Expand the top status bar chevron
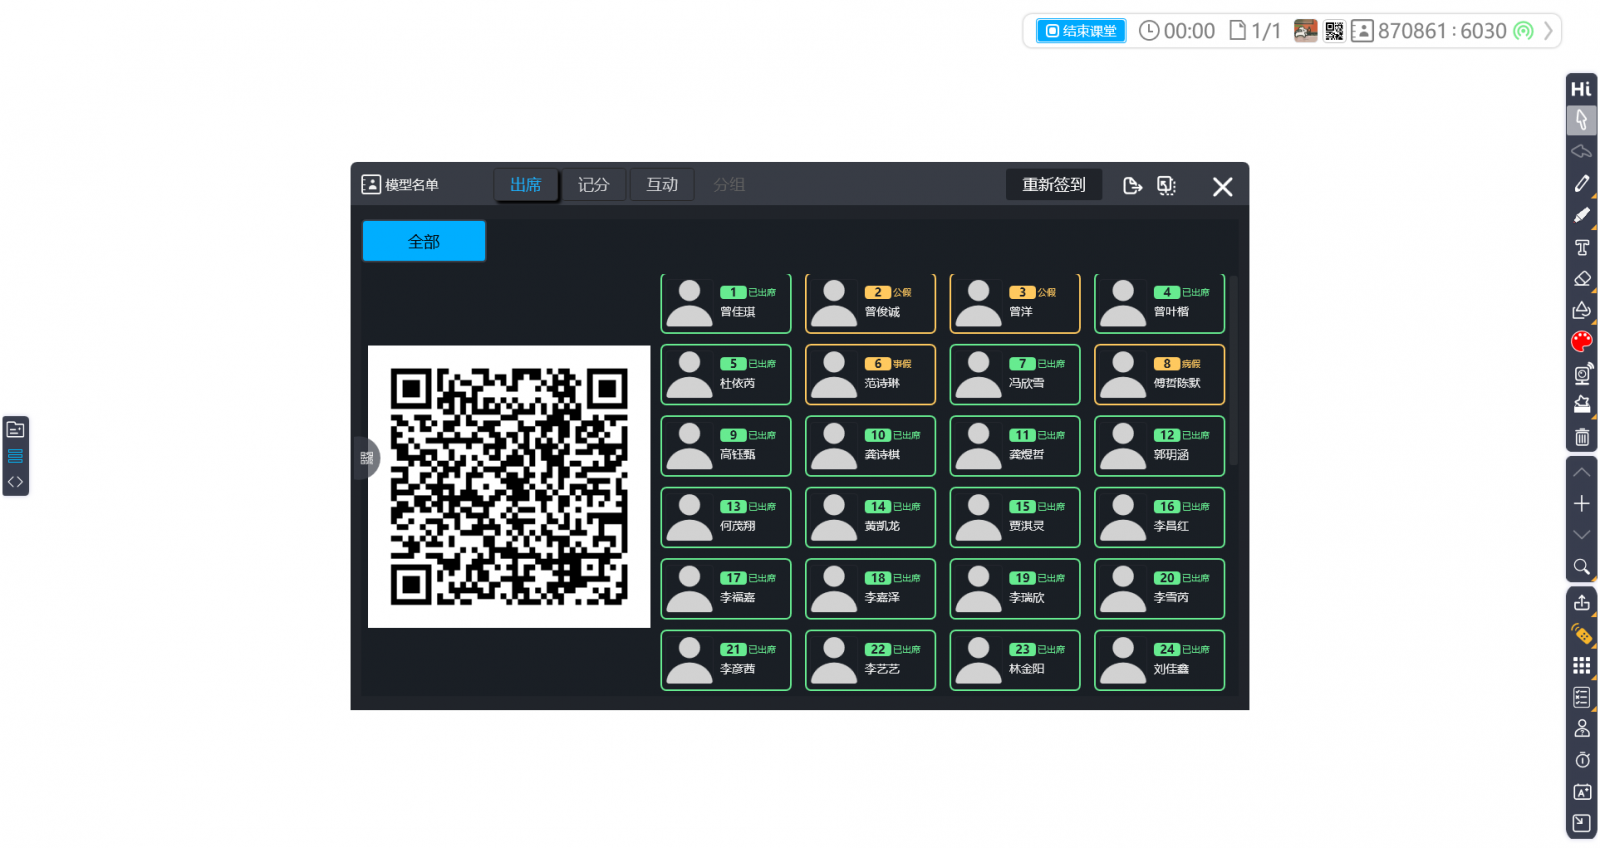This screenshot has height=848, width=1600. (x=1548, y=31)
